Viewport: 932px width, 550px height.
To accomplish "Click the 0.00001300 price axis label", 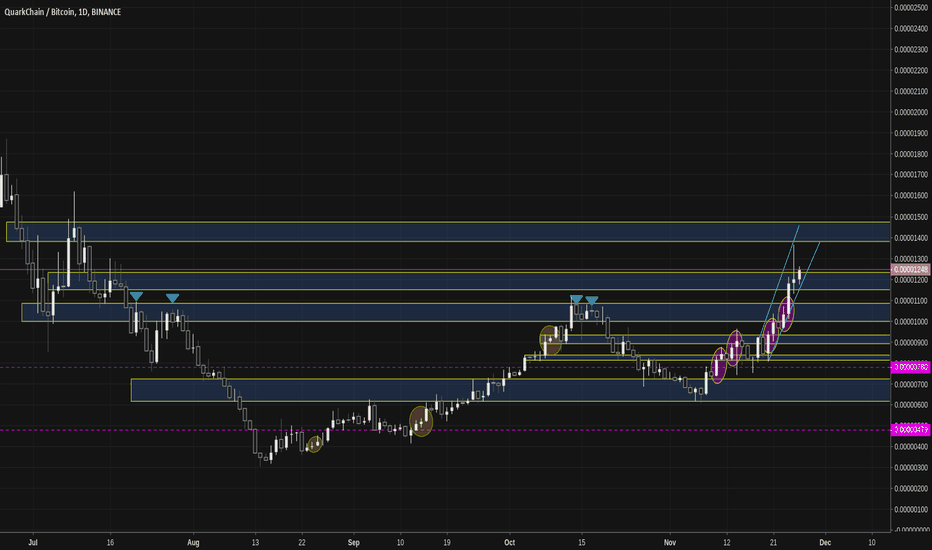I will click(x=911, y=259).
